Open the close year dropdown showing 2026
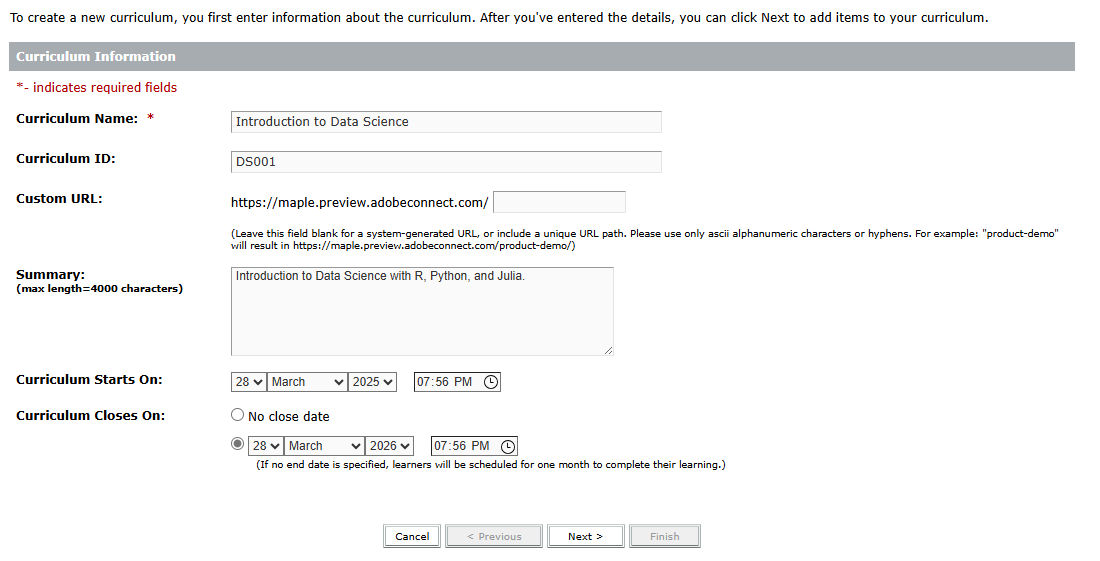The image size is (1100, 561). (x=390, y=446)
